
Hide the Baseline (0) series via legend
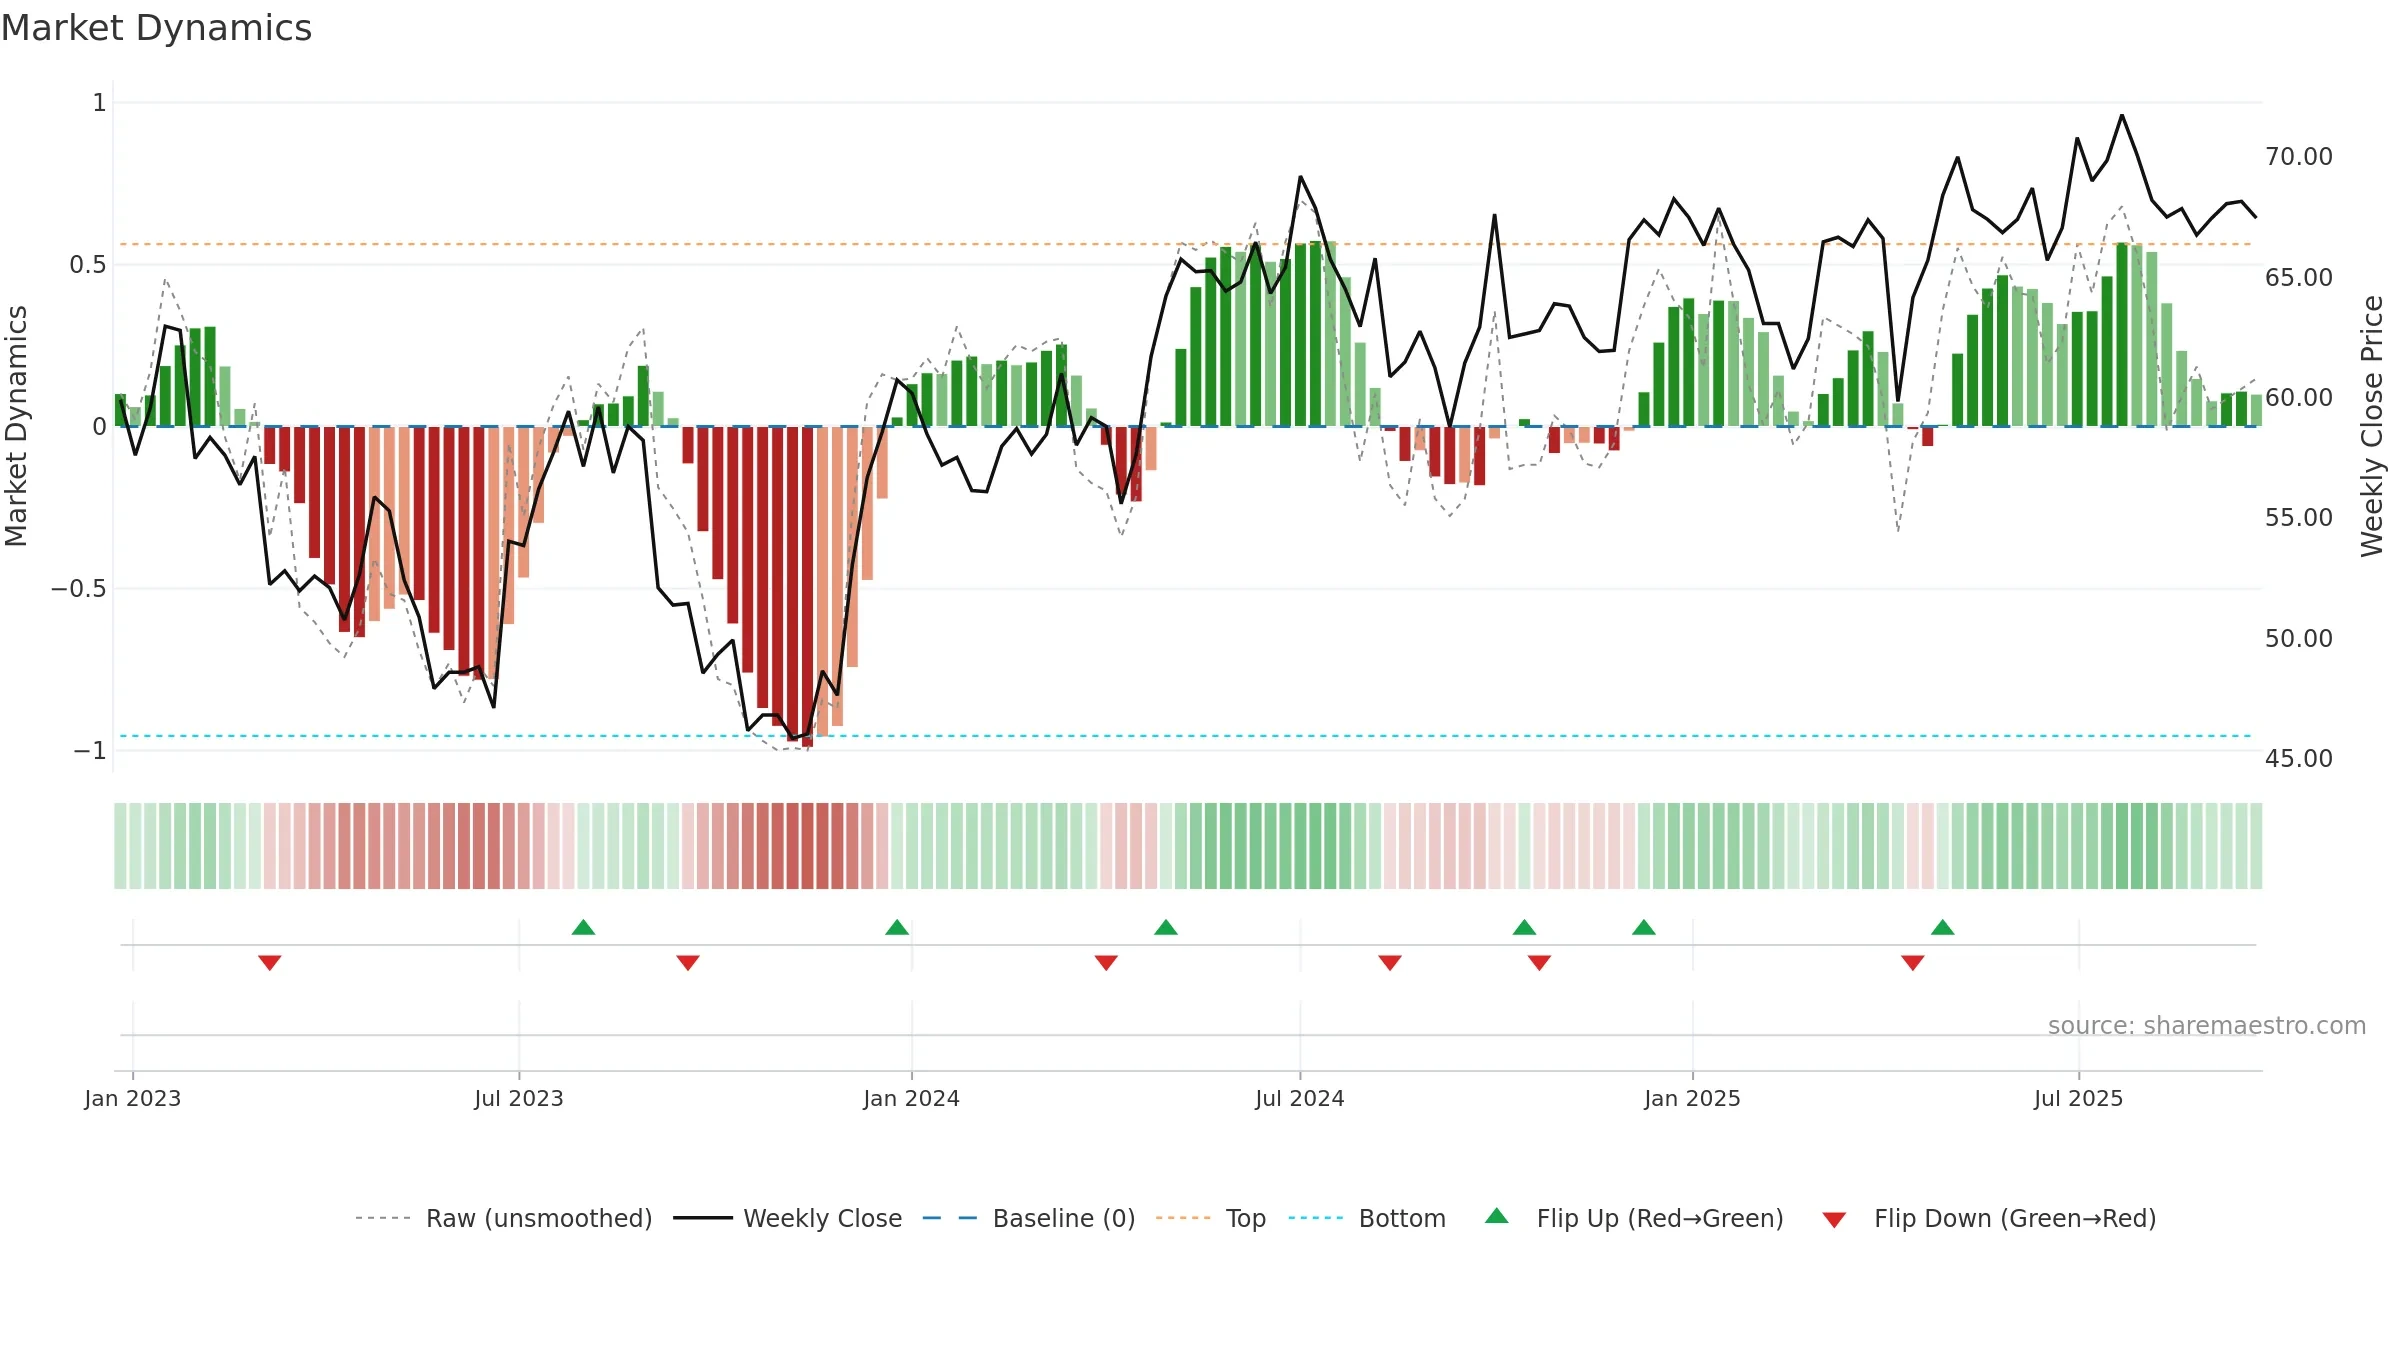[x=1029, y=1218]
